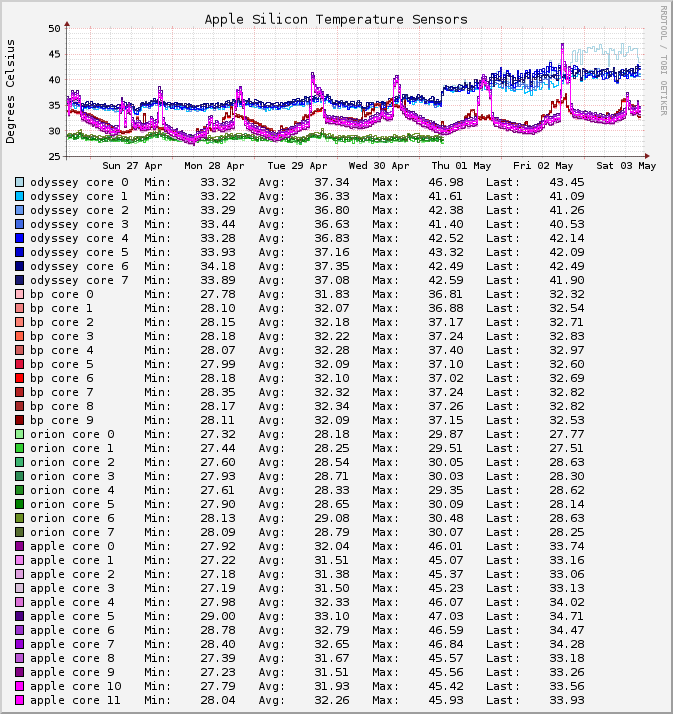673x714 pixels.
Task: Click the apple core 11 label
Action: (76, 700)
